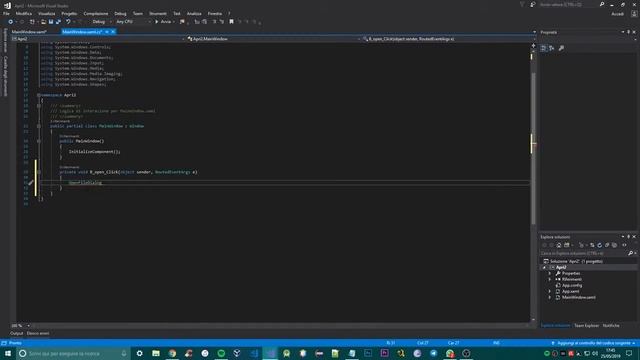The width and height of the screenshot is (640, 360).
Task: Click the Windows Start button
Action: point(8,353)
